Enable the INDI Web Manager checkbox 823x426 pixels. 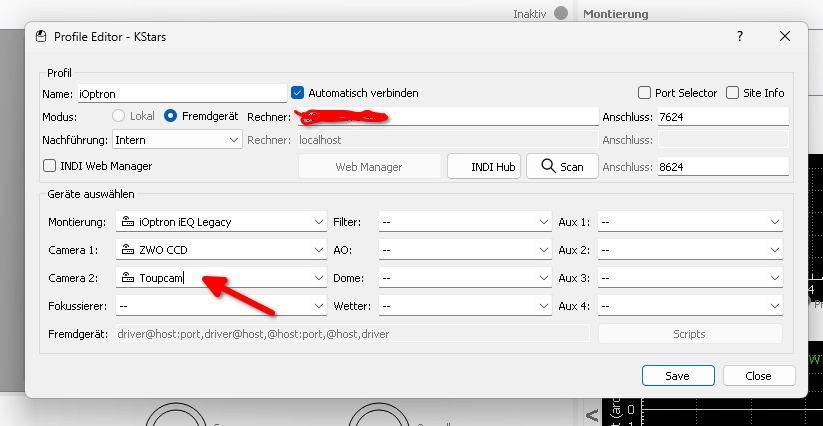[x=49, y=166]
